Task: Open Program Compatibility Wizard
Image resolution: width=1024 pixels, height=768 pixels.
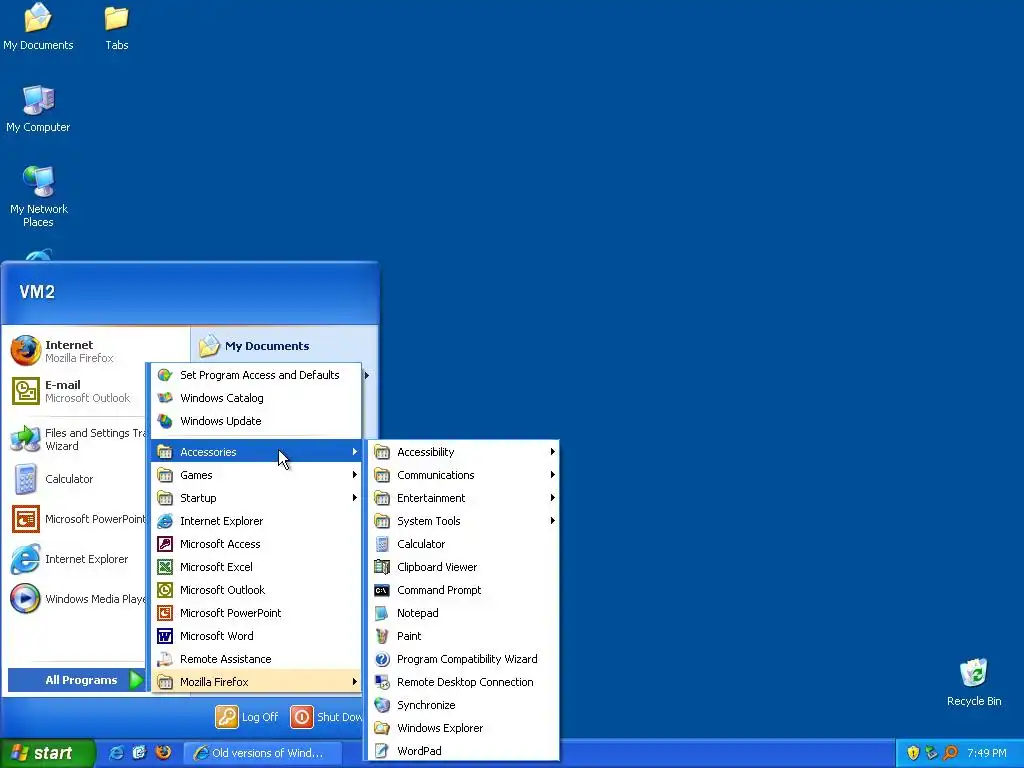Action: coord(464,659)
